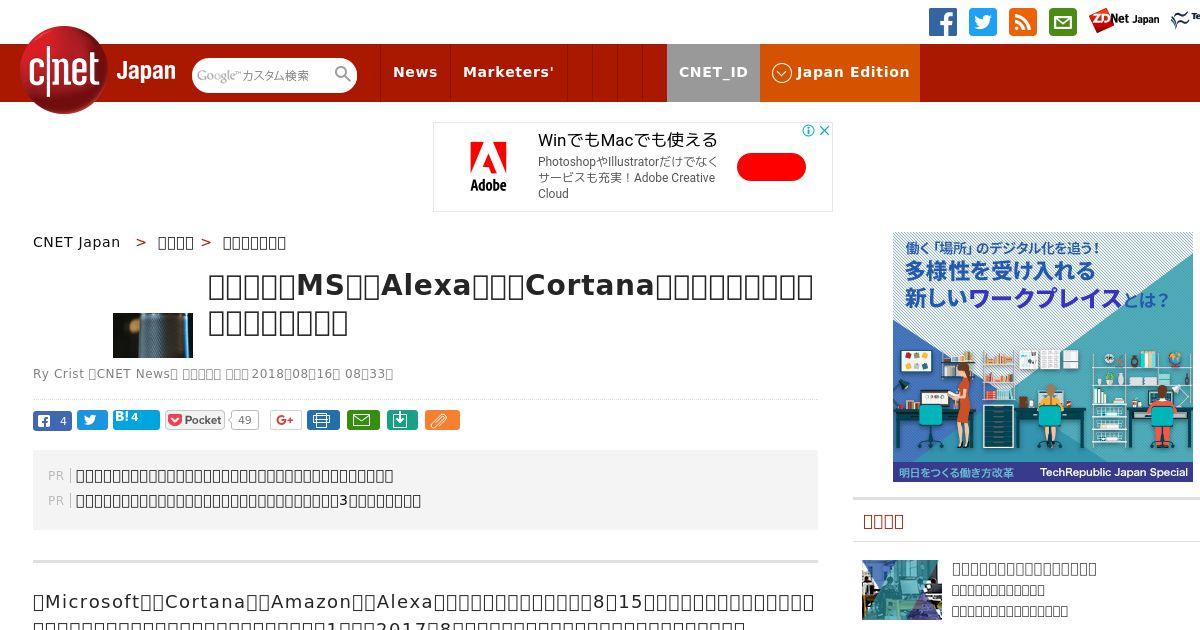Image resolution: width=1200 pixels, height=630 pixels.
Task: Tweet this article via Twitter share button
Action: pos(92,421)
